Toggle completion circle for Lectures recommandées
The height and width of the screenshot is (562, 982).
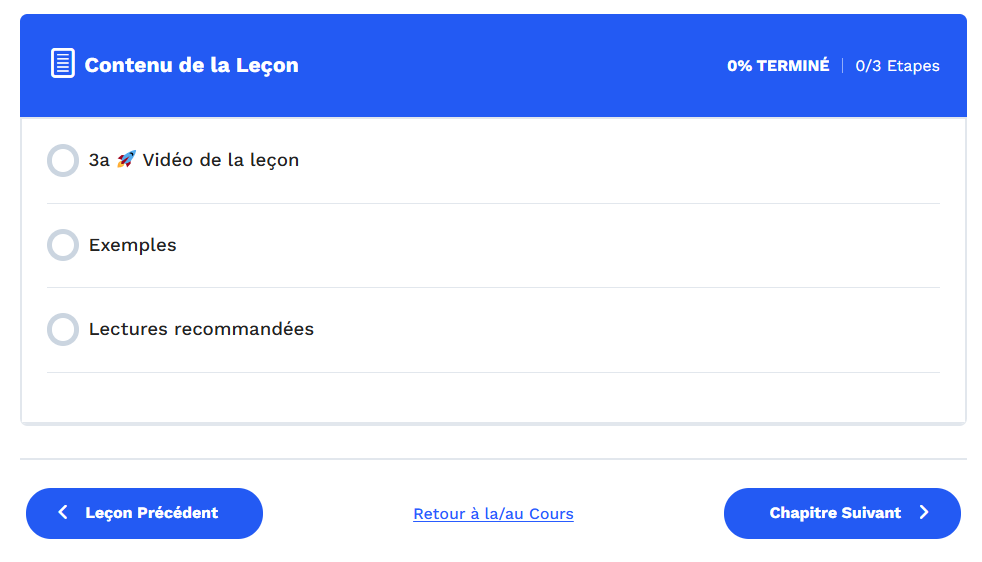pos(63,330)
